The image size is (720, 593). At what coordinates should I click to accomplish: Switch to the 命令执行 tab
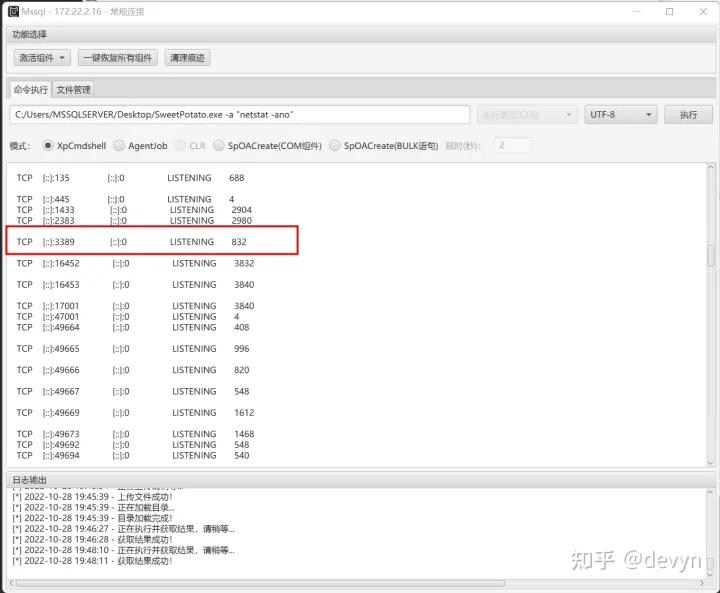(x=30, y=90)
